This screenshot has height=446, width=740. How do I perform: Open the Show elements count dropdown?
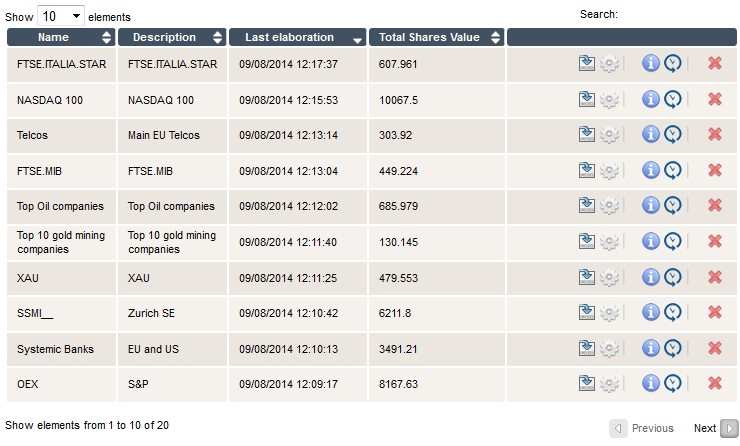[x=61, y=16]
